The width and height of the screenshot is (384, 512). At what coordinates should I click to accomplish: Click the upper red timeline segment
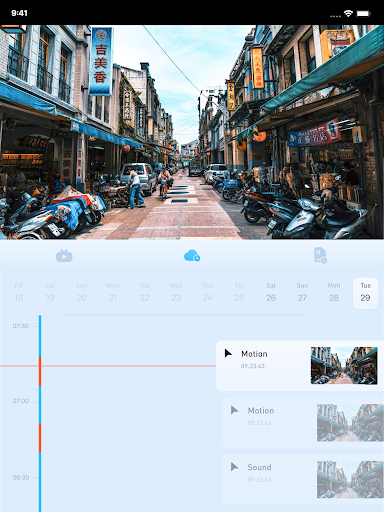[x=40, y=371]
